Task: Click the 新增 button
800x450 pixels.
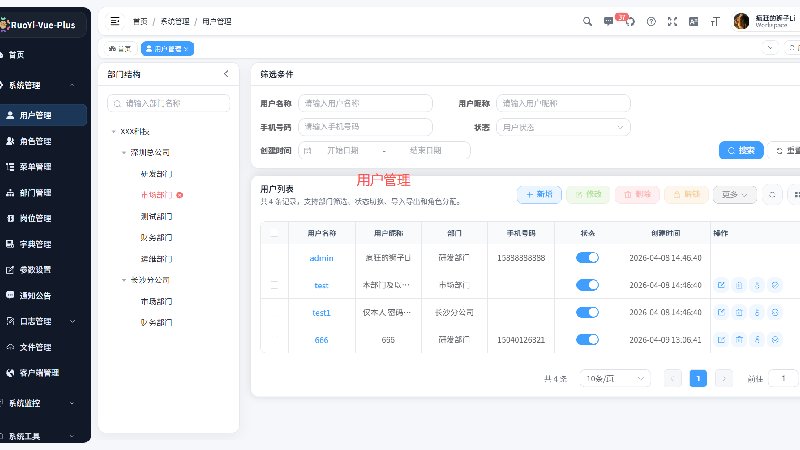Action: click(x=539, y=194)
